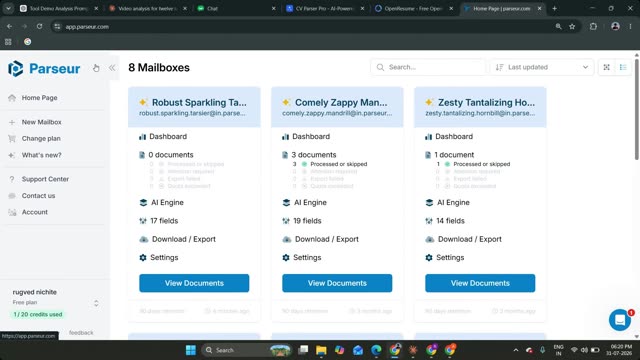Open Windows Start menu
The width and height of the screenshot is (640, 360).
click(x=191, y=350)
